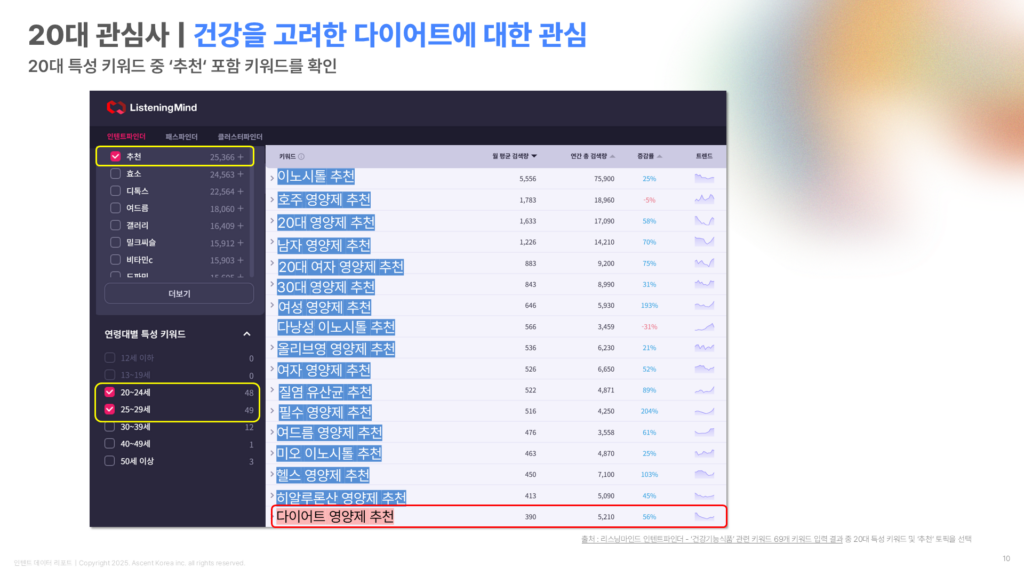Screen dimensions: 1024x576
Task: Switch to the 클러스터파인더 tab
Action: [x=240, y=136]
